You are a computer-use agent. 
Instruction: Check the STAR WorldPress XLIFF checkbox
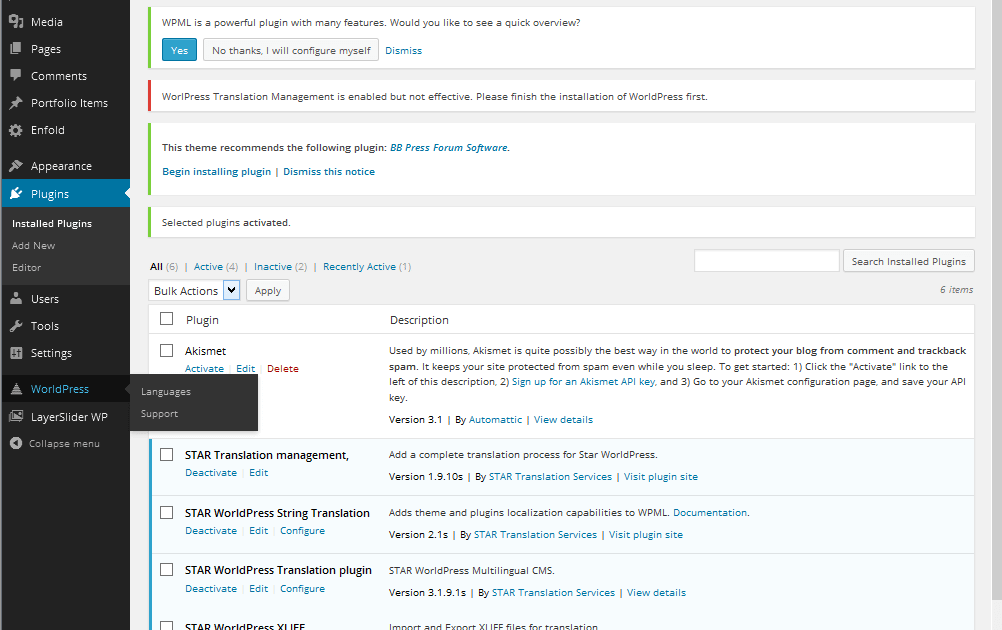click(x=166, y=626)
